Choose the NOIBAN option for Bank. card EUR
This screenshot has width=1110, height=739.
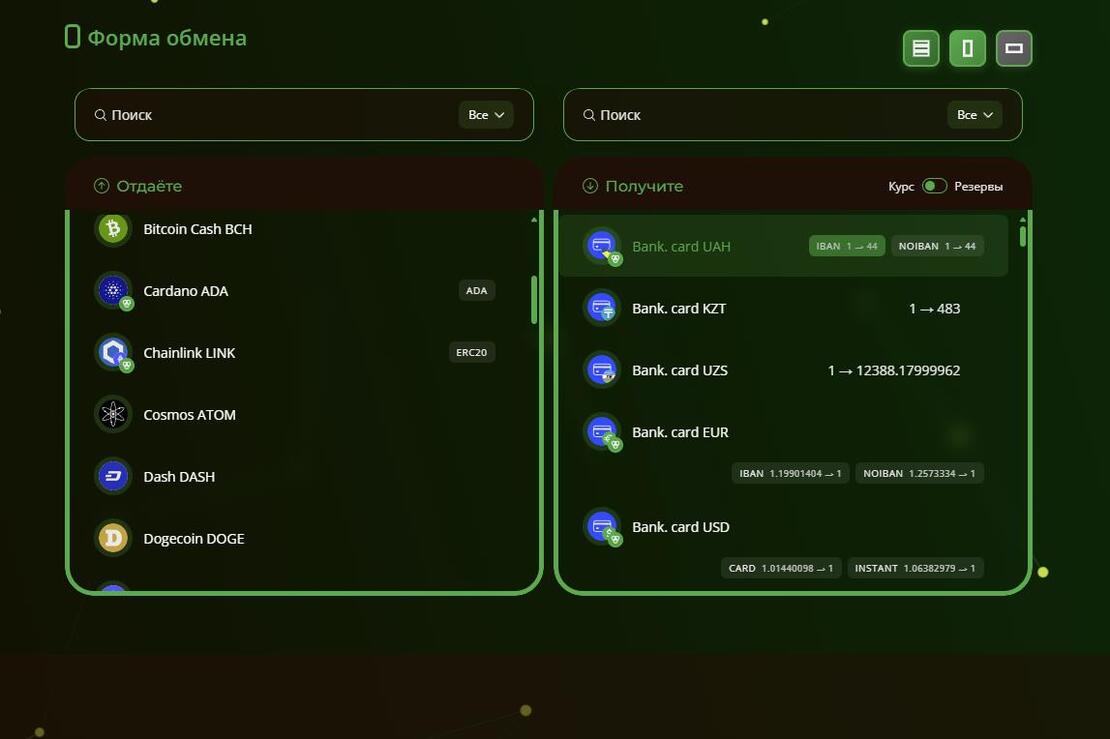click(919, 473)
